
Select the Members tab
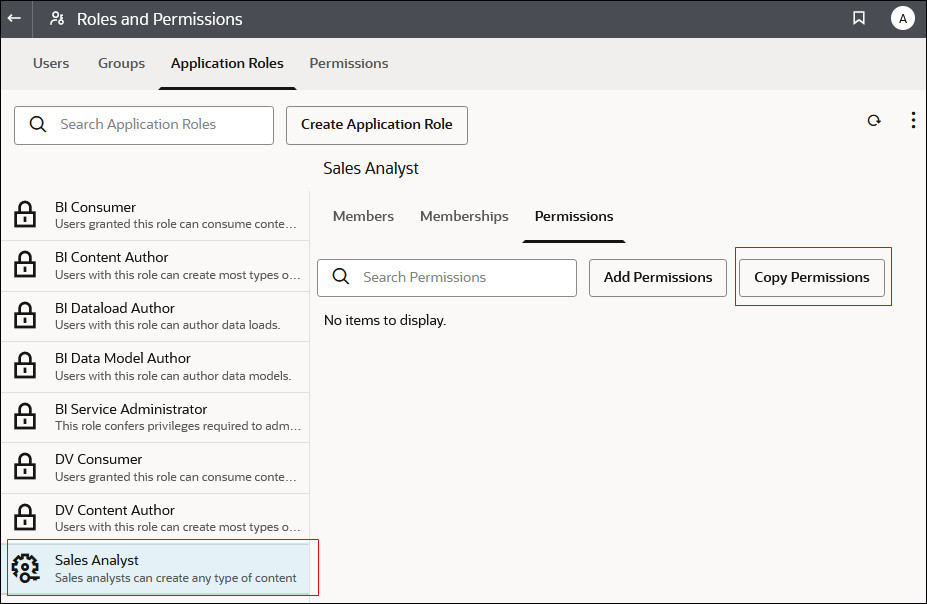[363, 216]
